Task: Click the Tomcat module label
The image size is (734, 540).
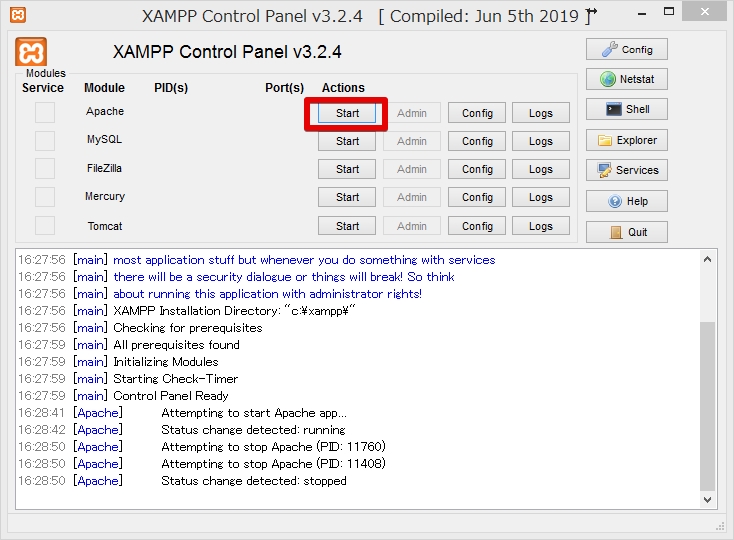Action: pyautogui.click(x=105, y=226)
